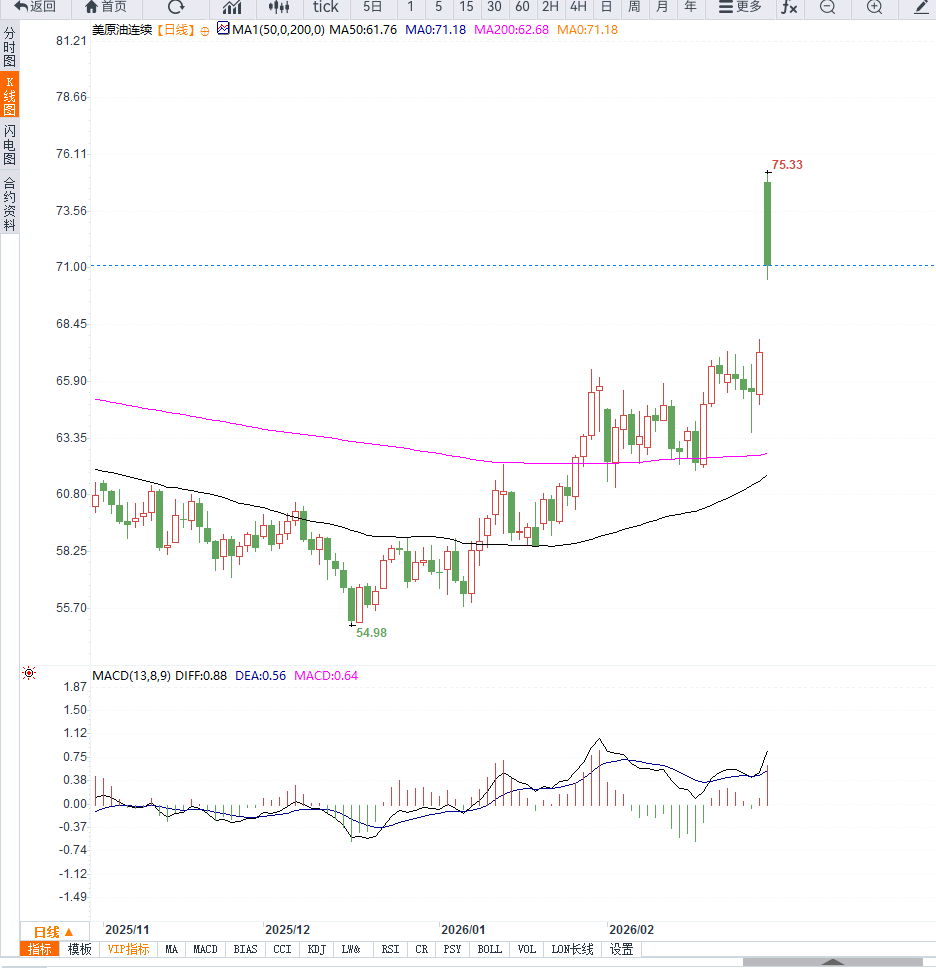Viewport: 936px width, 968px height.
Task: Open the 分时图 side tab
Action: 9,46
